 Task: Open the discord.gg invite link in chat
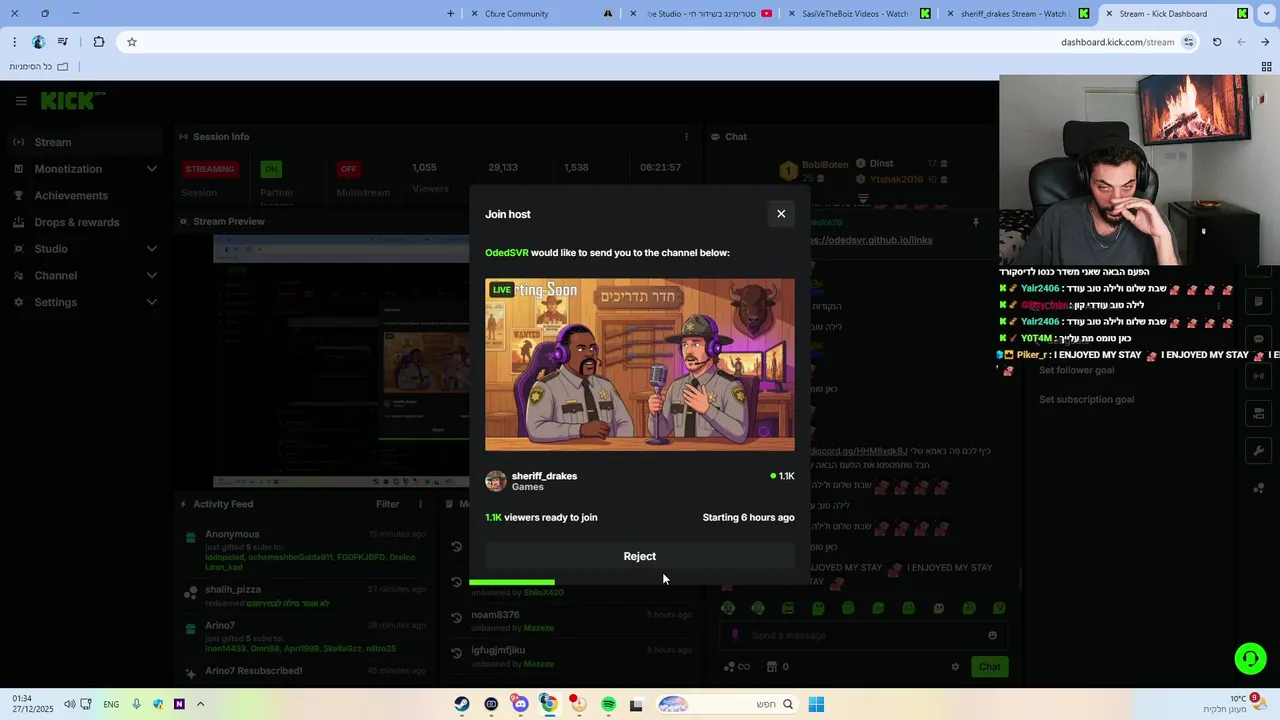858,451
